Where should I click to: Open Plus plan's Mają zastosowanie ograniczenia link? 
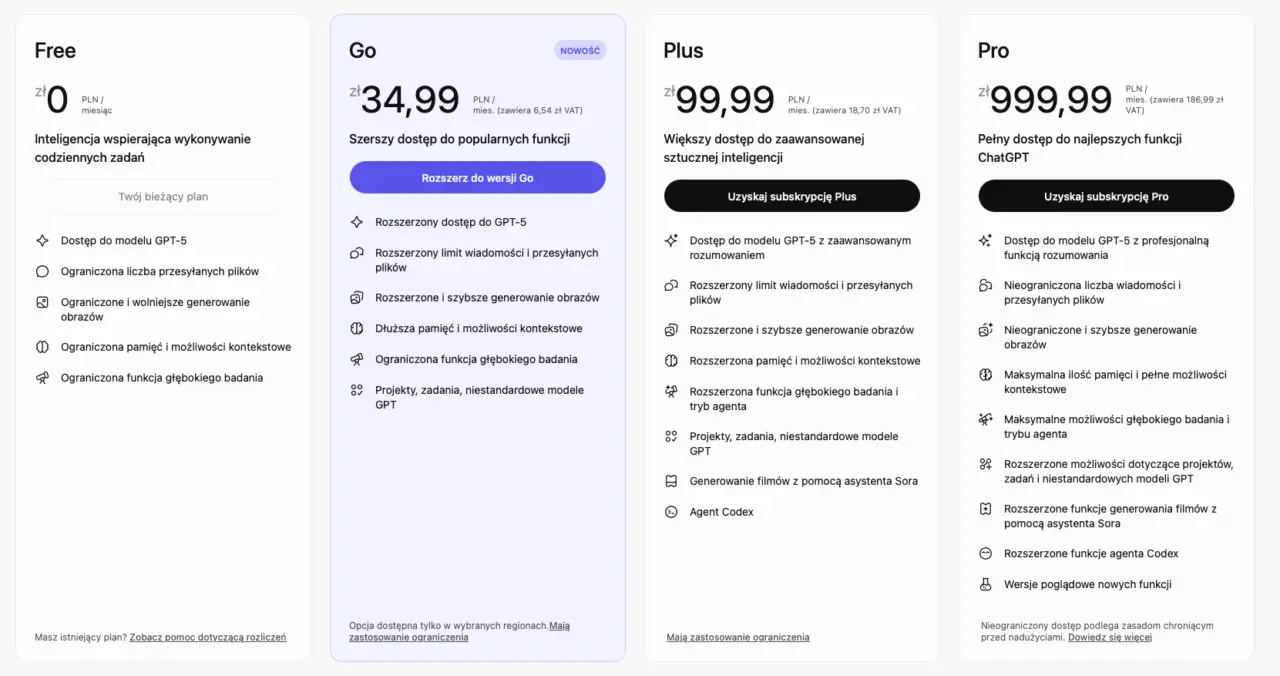(738, 637)
